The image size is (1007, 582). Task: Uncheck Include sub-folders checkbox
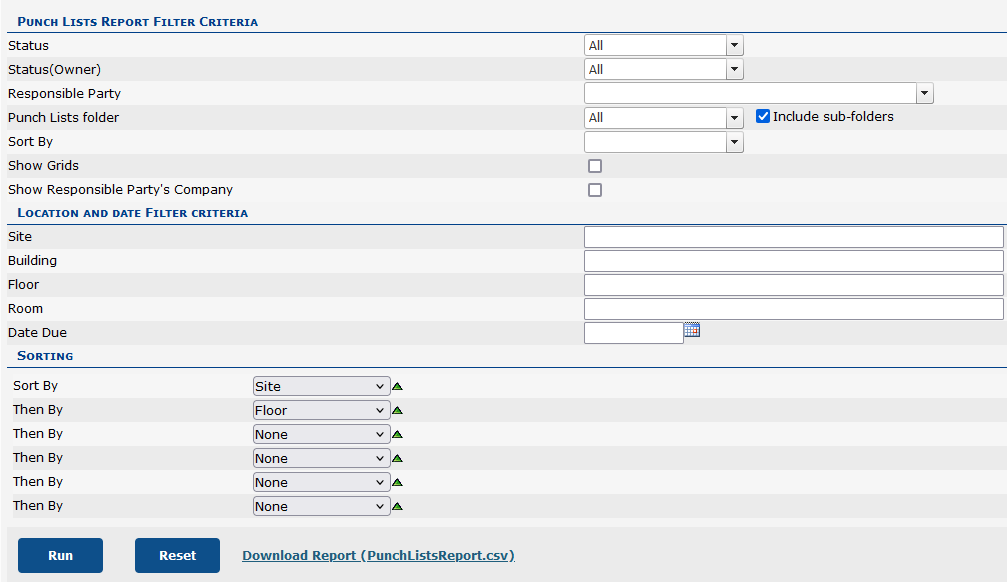pyautogui.click(x=763, y=116)
